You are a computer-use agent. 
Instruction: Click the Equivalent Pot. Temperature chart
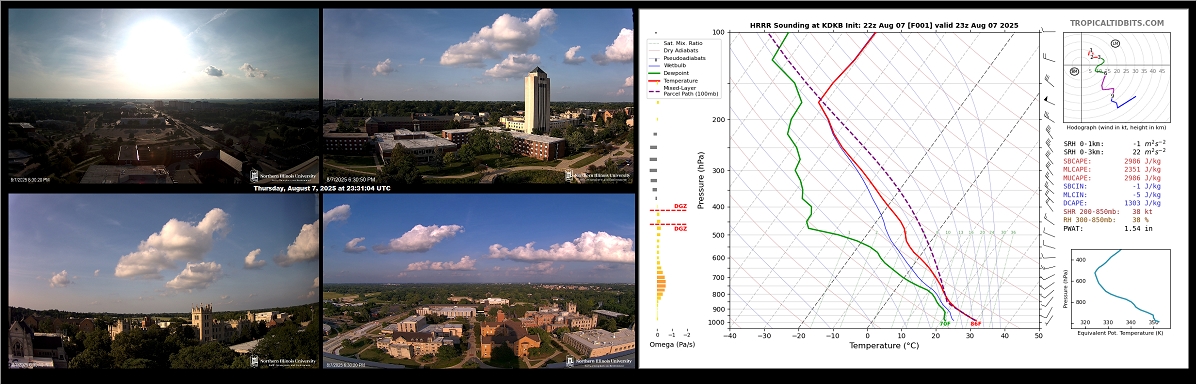click(x=1115, y=287)
